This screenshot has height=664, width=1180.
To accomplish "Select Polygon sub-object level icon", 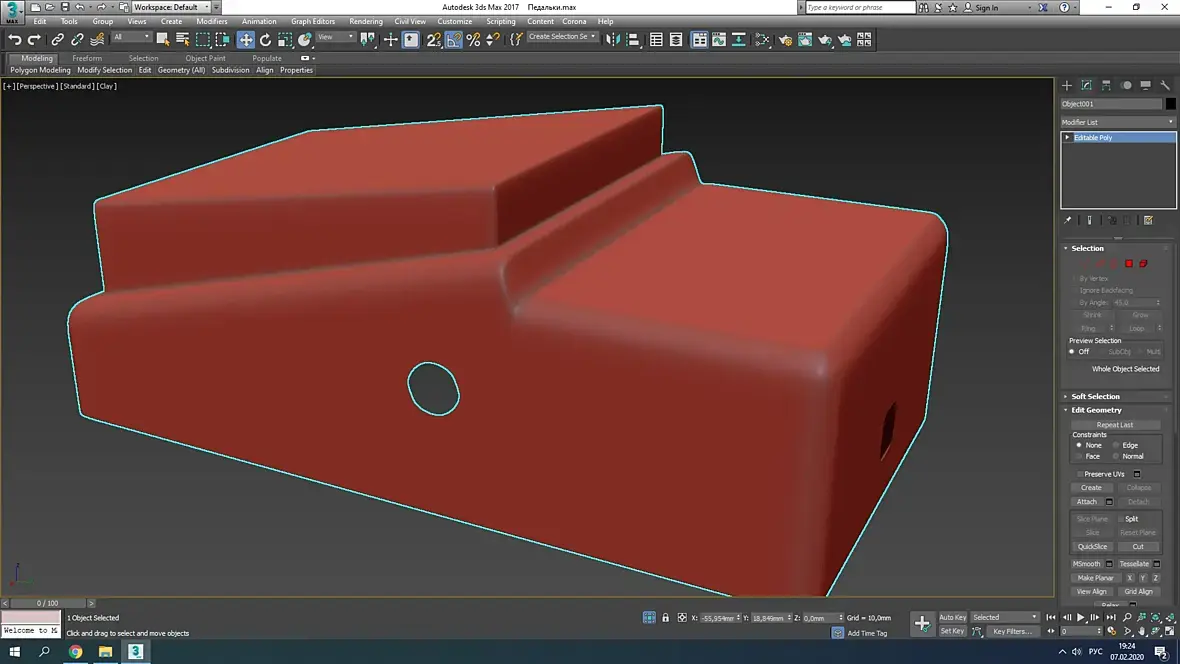I will click(1129, 263).
